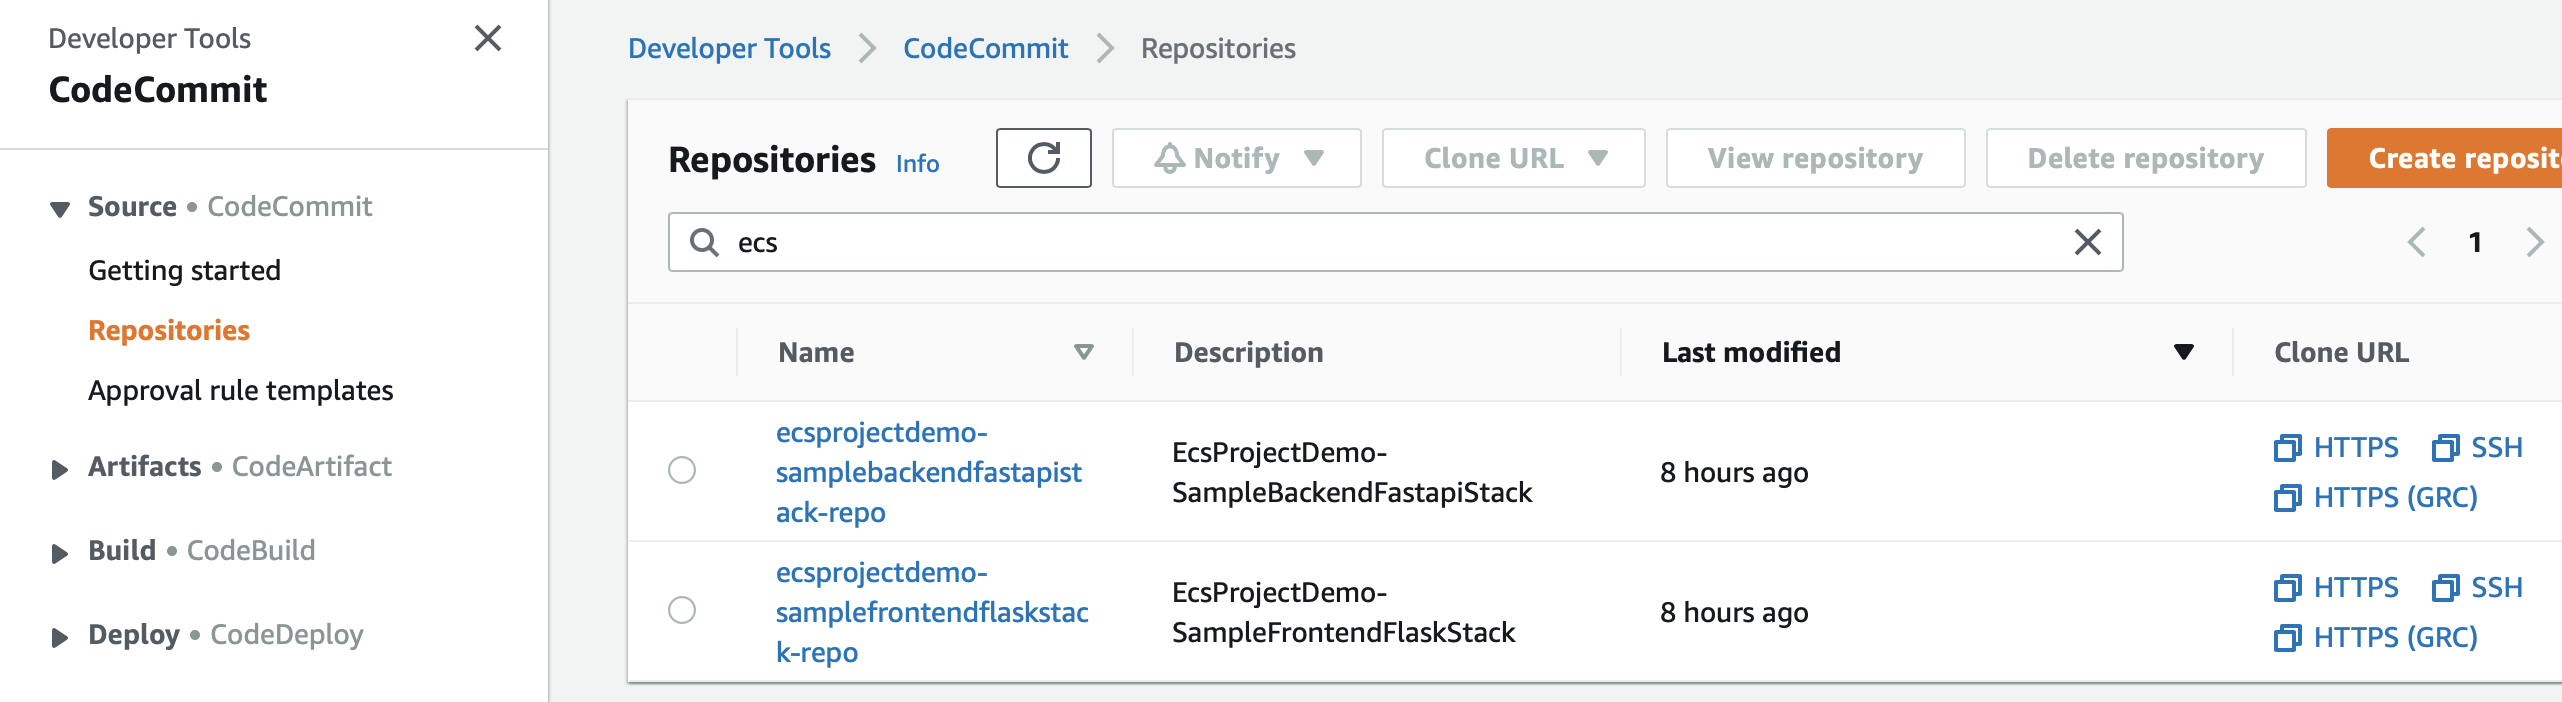Image resolution: width=2562 pixels, height=702 pixels.
Task: Select the samplebackendfastapistack-repo radio button
Action: (682, 470)
